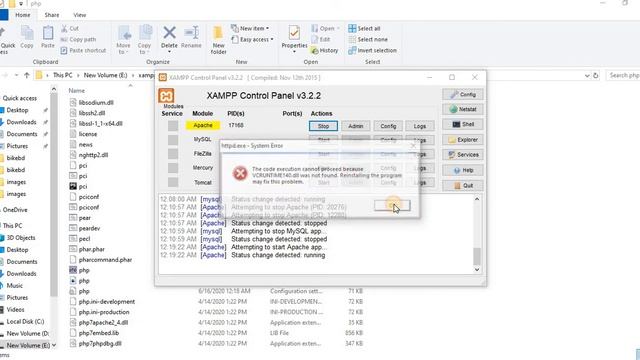Click the XAMPP orange logo icon

coord(166,96)
